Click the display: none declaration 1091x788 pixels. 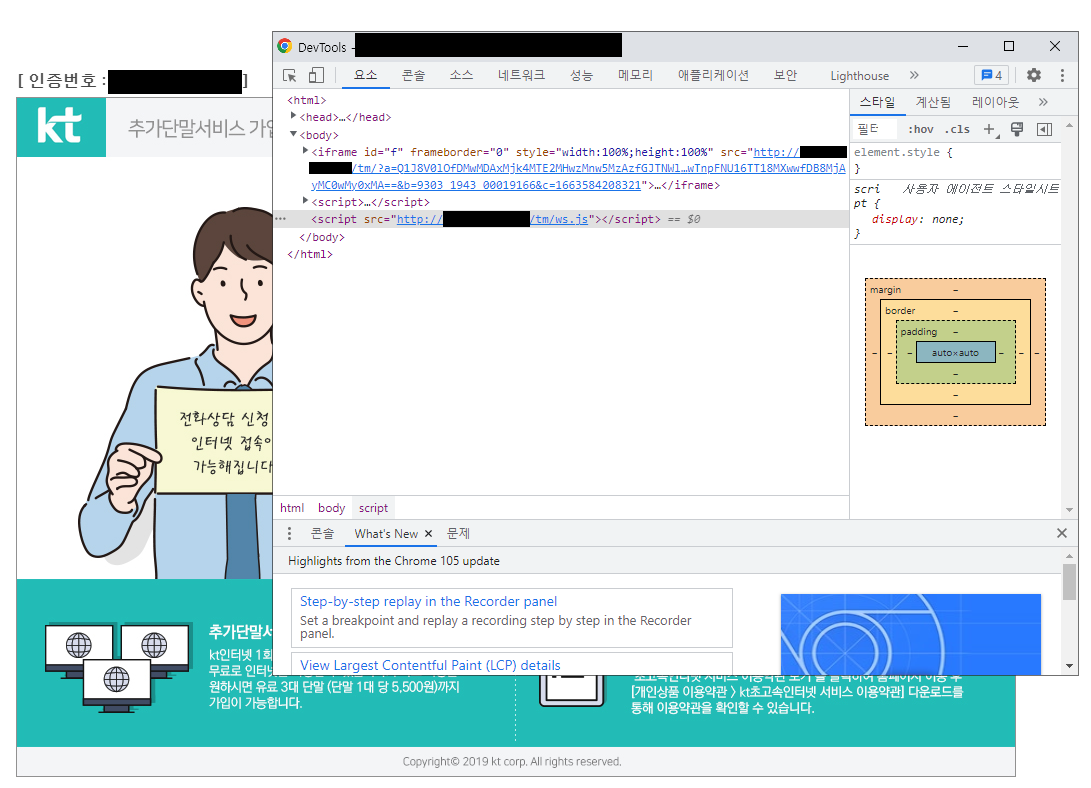[x=918, y=219]
